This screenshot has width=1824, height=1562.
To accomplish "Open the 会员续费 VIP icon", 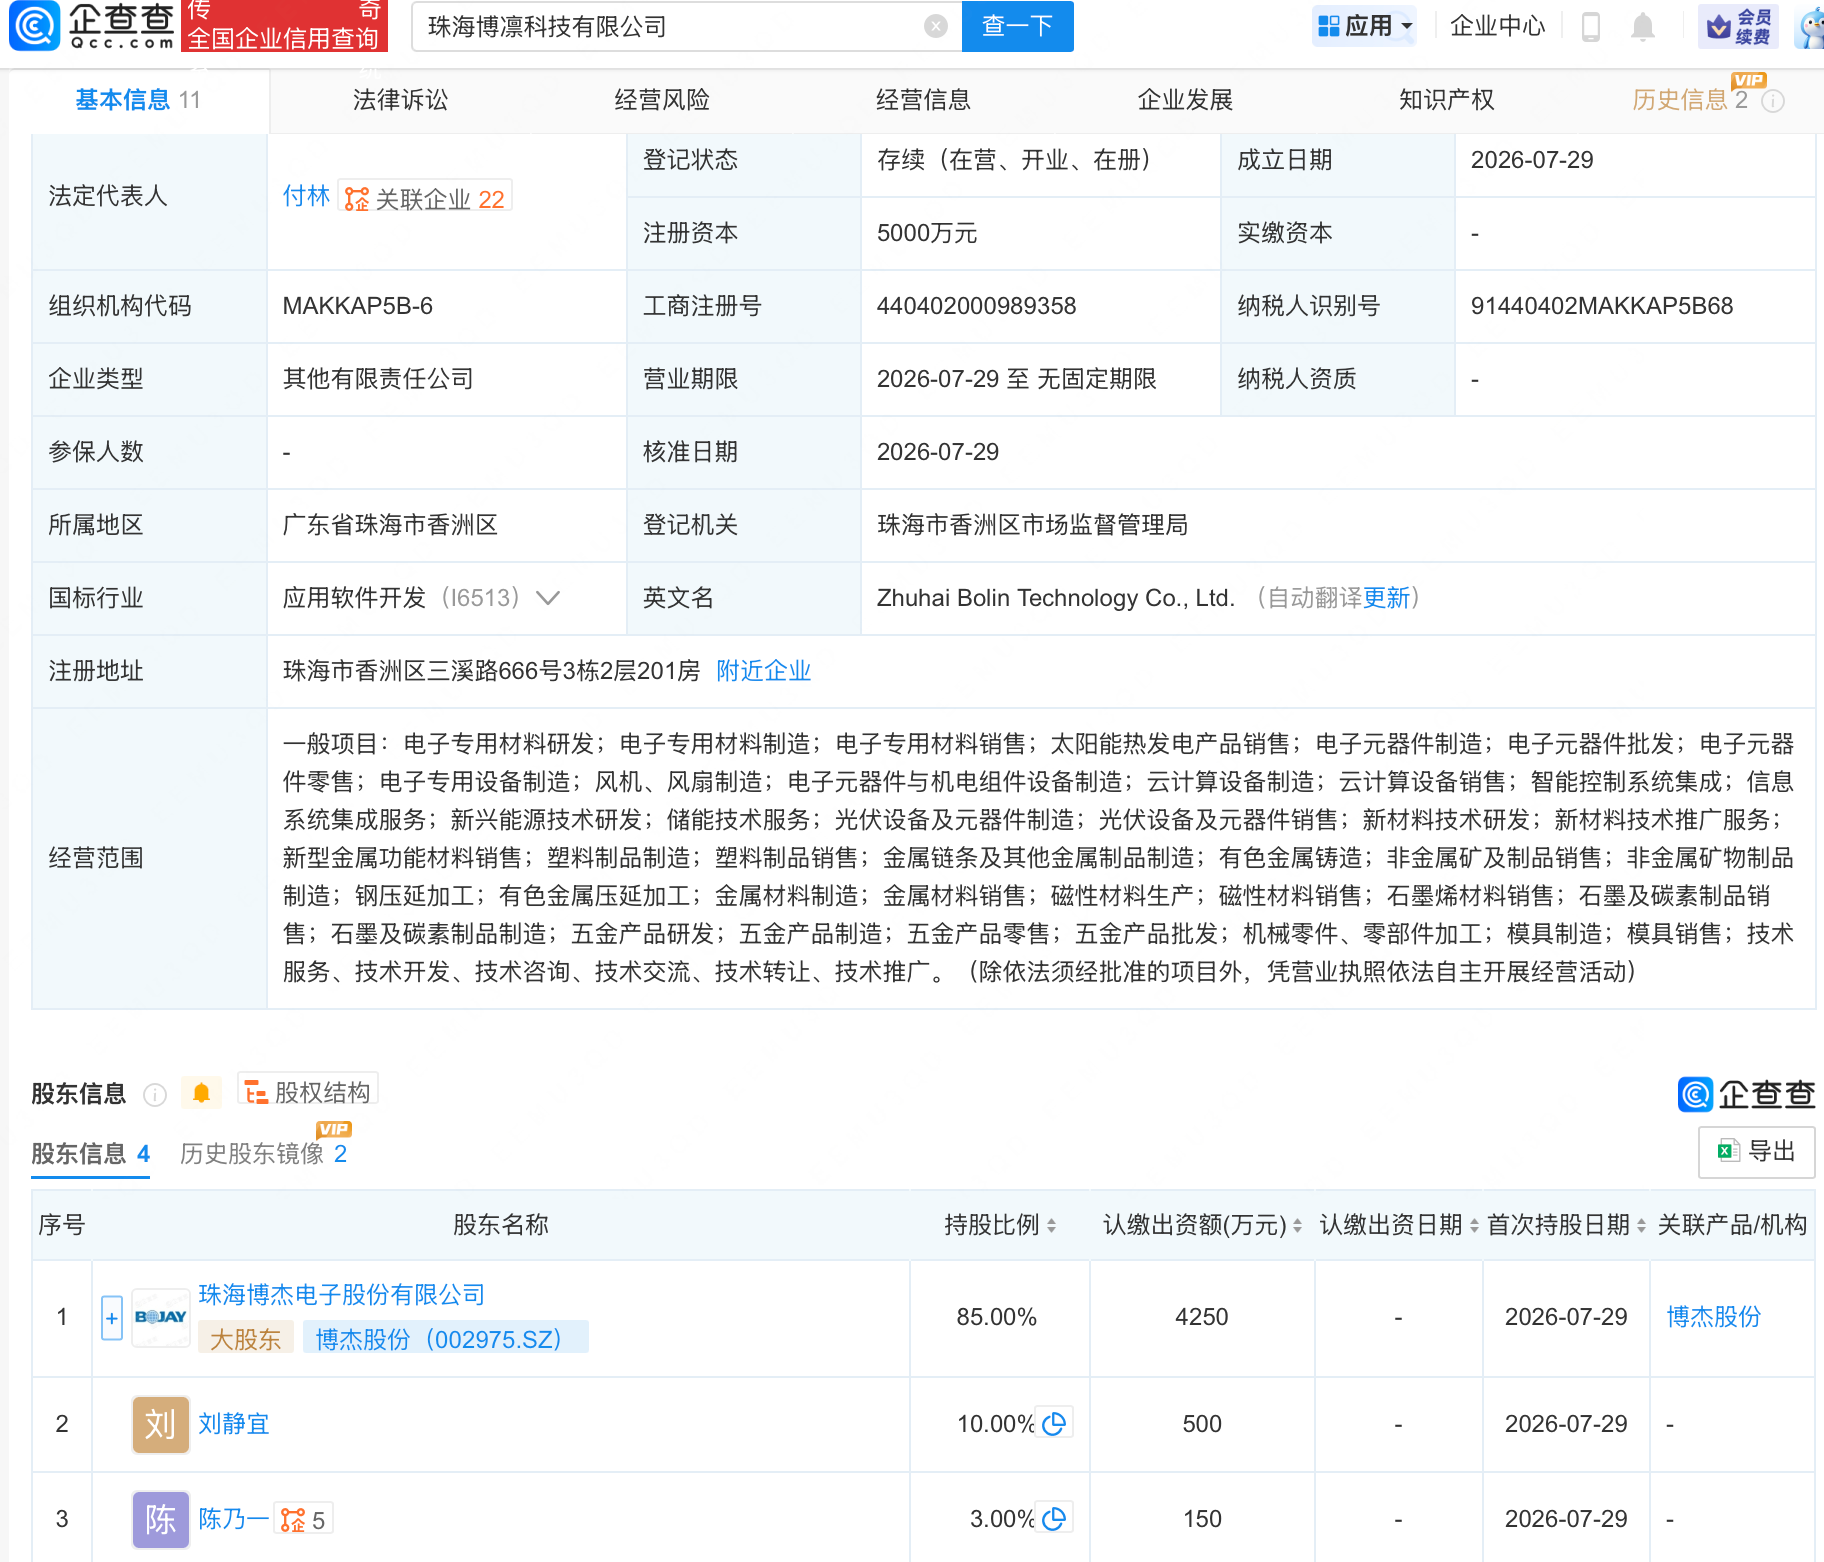I will click(x=1739, y=27).
